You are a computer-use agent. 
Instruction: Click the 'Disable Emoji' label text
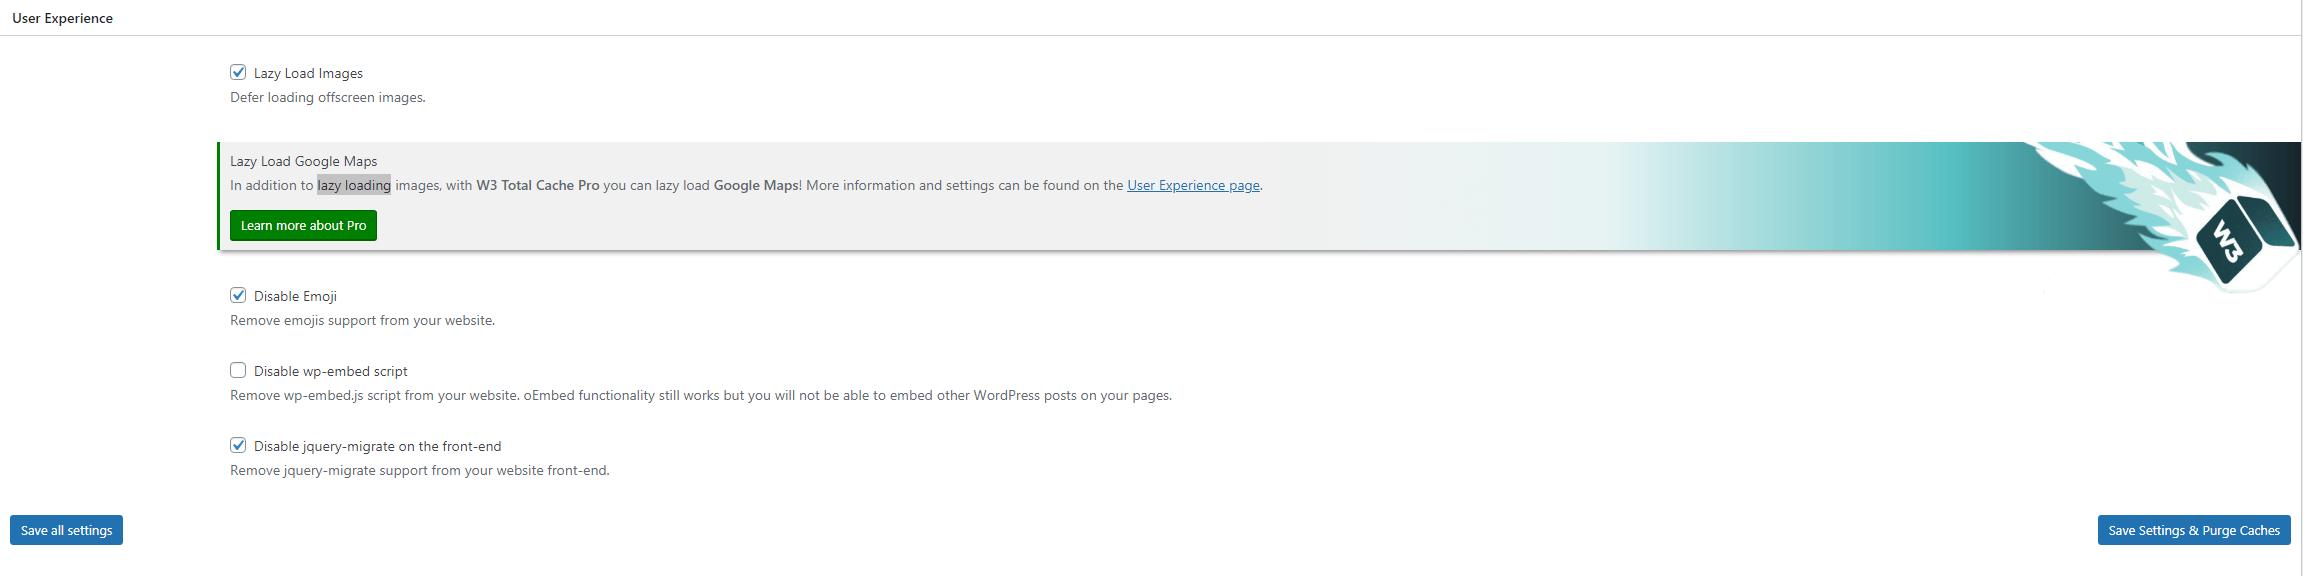[x=295, y=296]
